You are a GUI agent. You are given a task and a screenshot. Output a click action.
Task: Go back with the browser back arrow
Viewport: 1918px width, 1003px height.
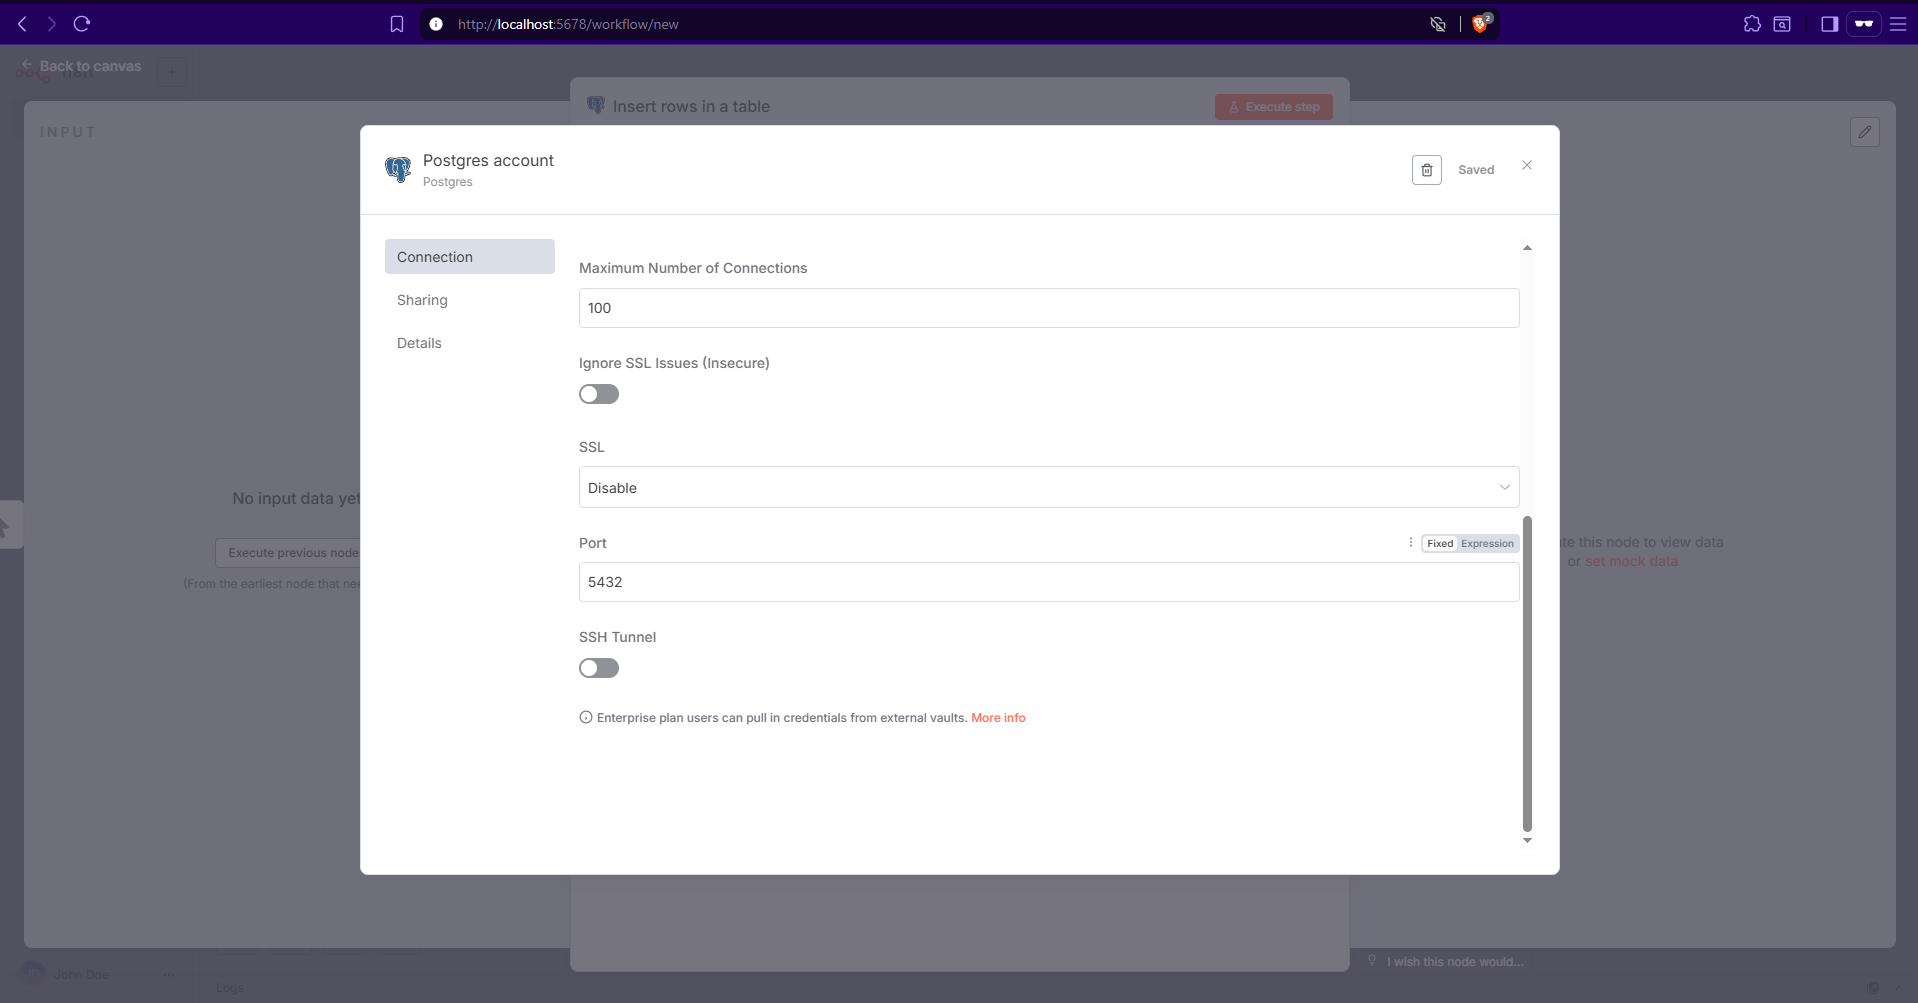click(x=22, y=24)
